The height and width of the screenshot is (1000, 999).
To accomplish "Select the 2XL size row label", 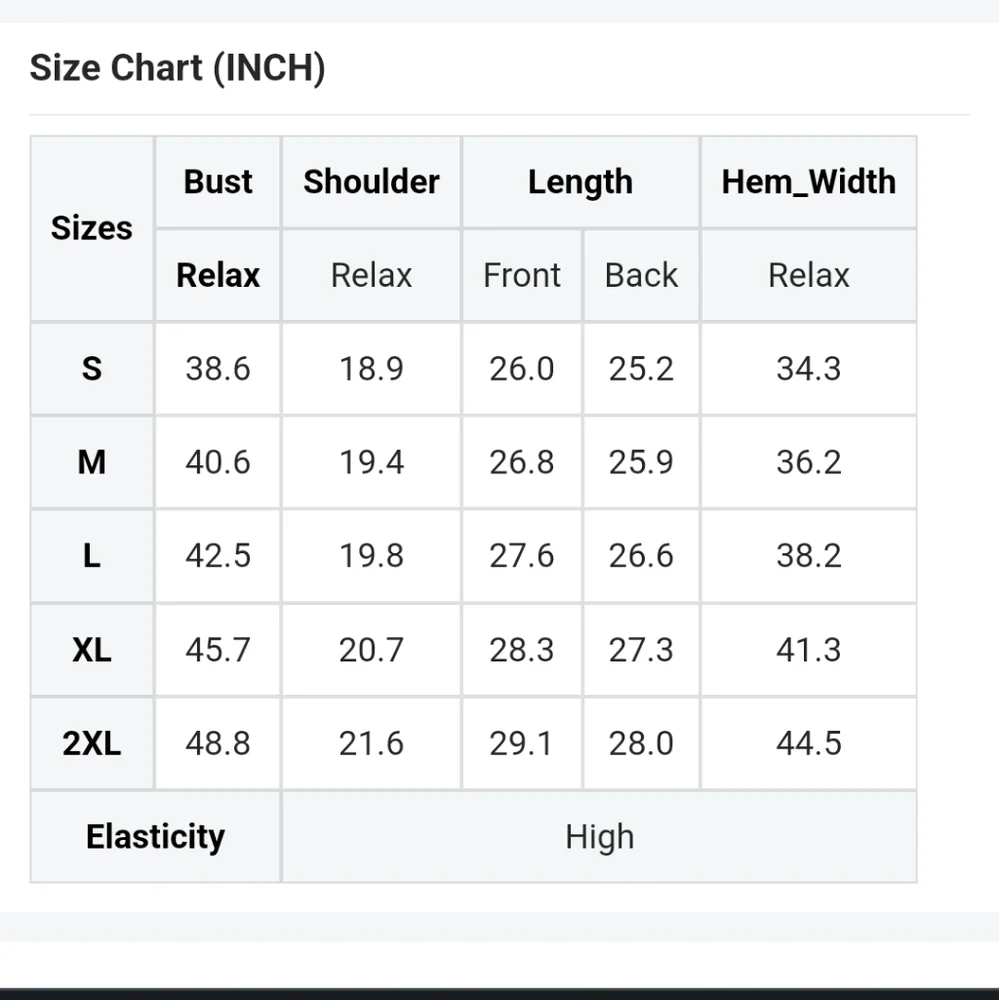I will [x=91, y=744].
